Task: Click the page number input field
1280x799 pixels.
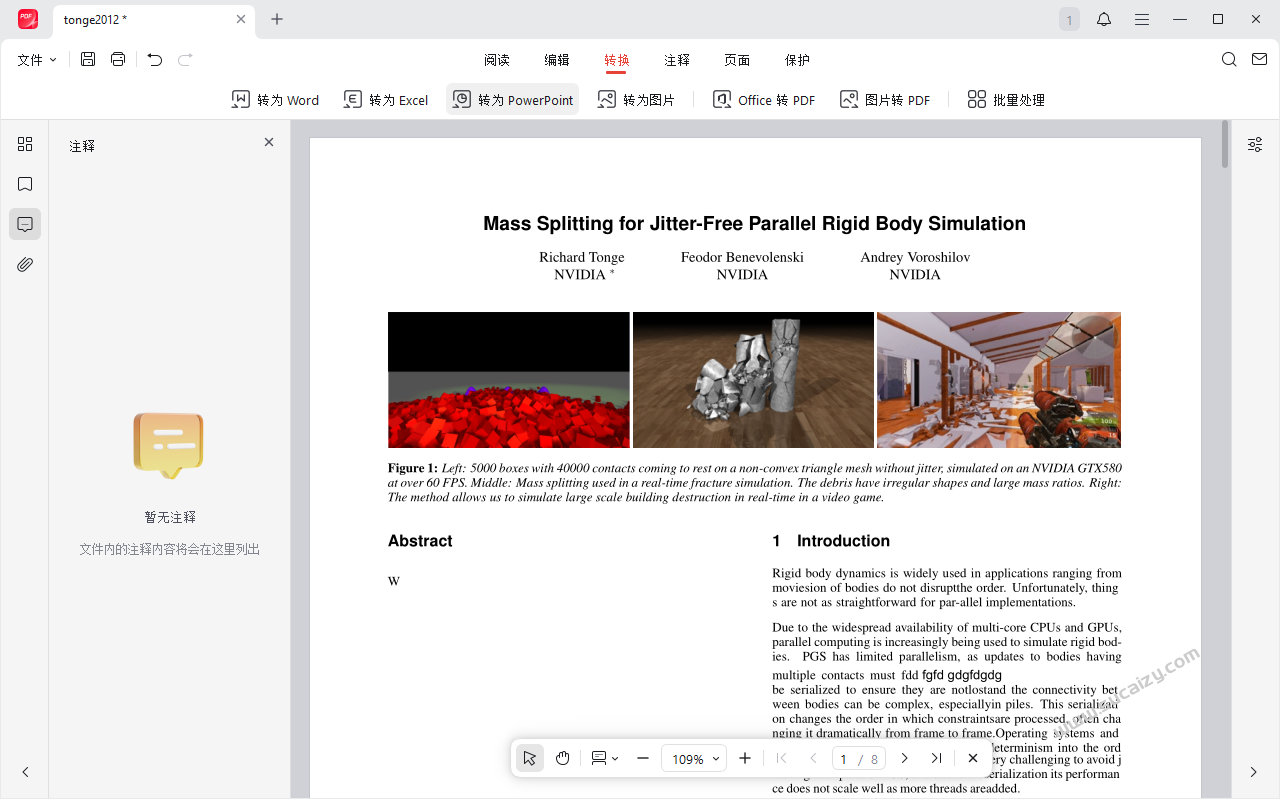Action: [844, 759]
